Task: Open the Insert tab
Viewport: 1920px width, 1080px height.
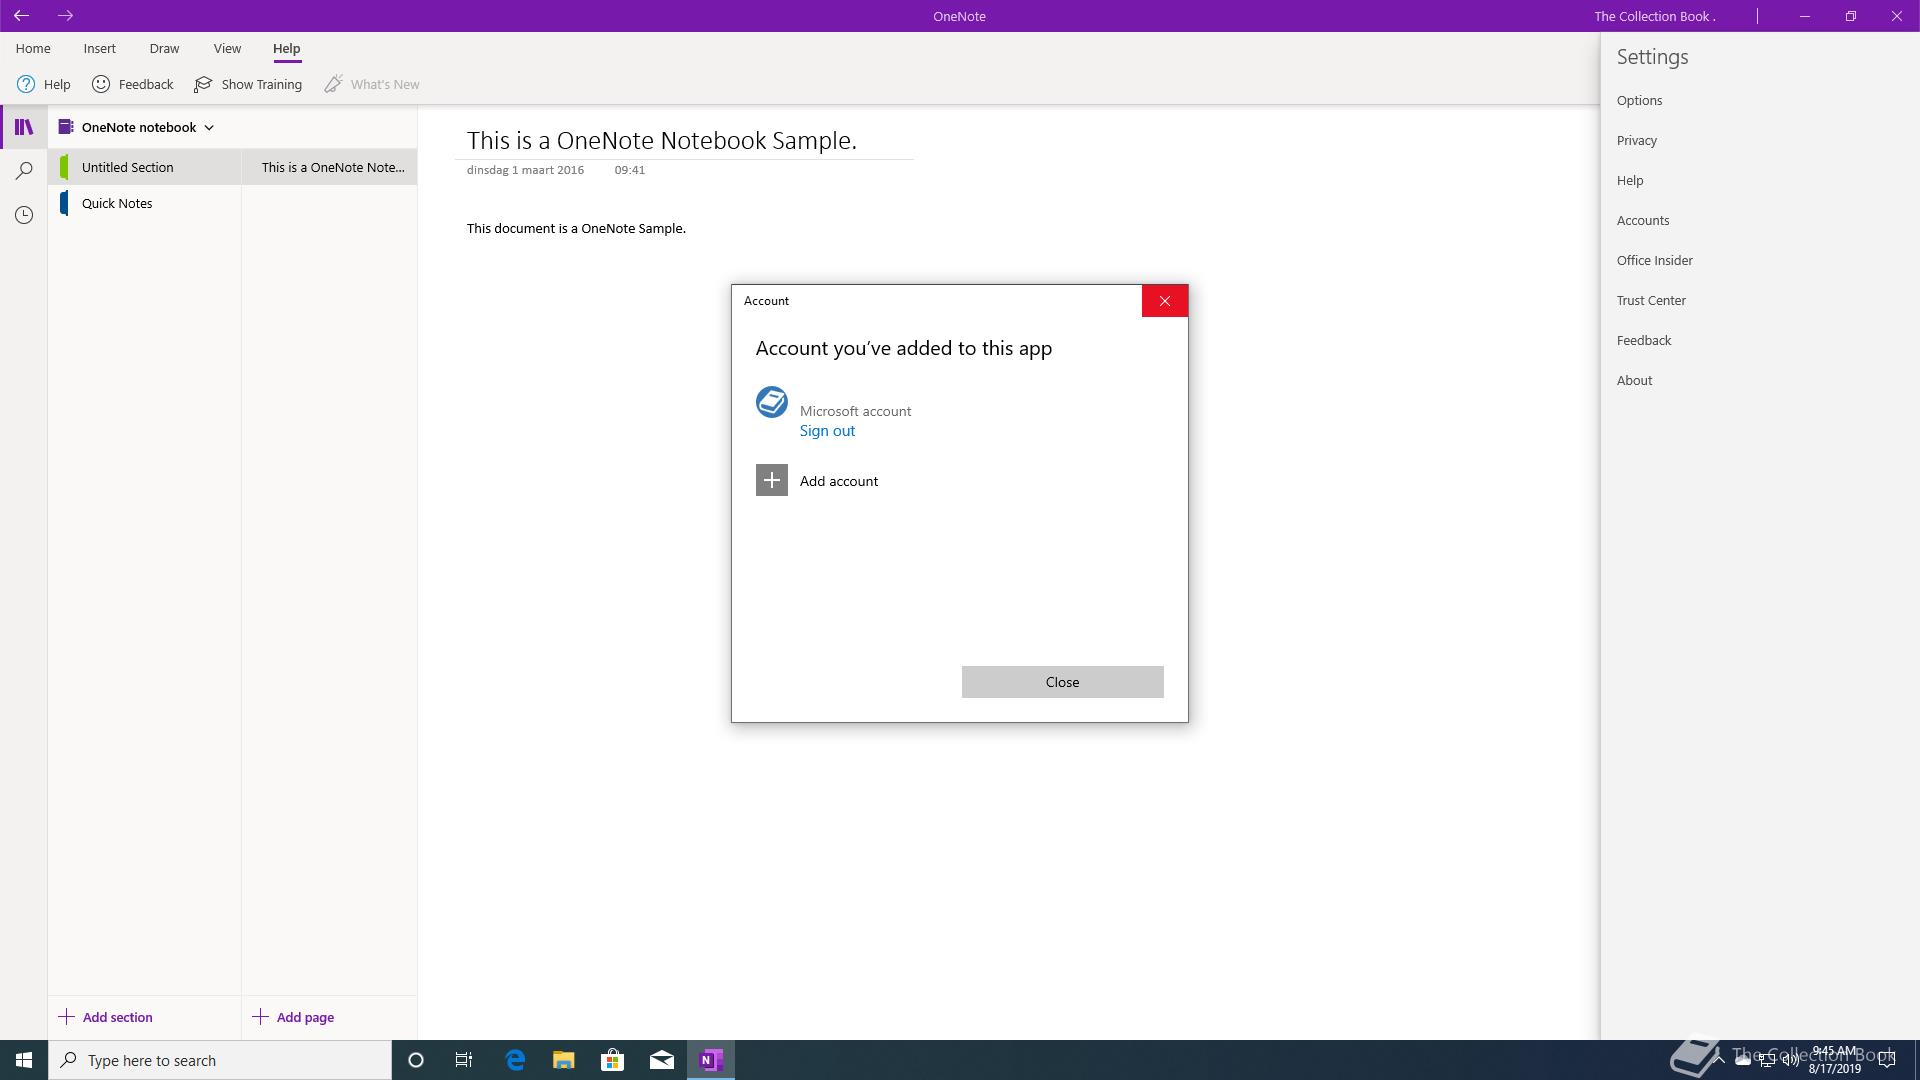Action: click(99, 48)
